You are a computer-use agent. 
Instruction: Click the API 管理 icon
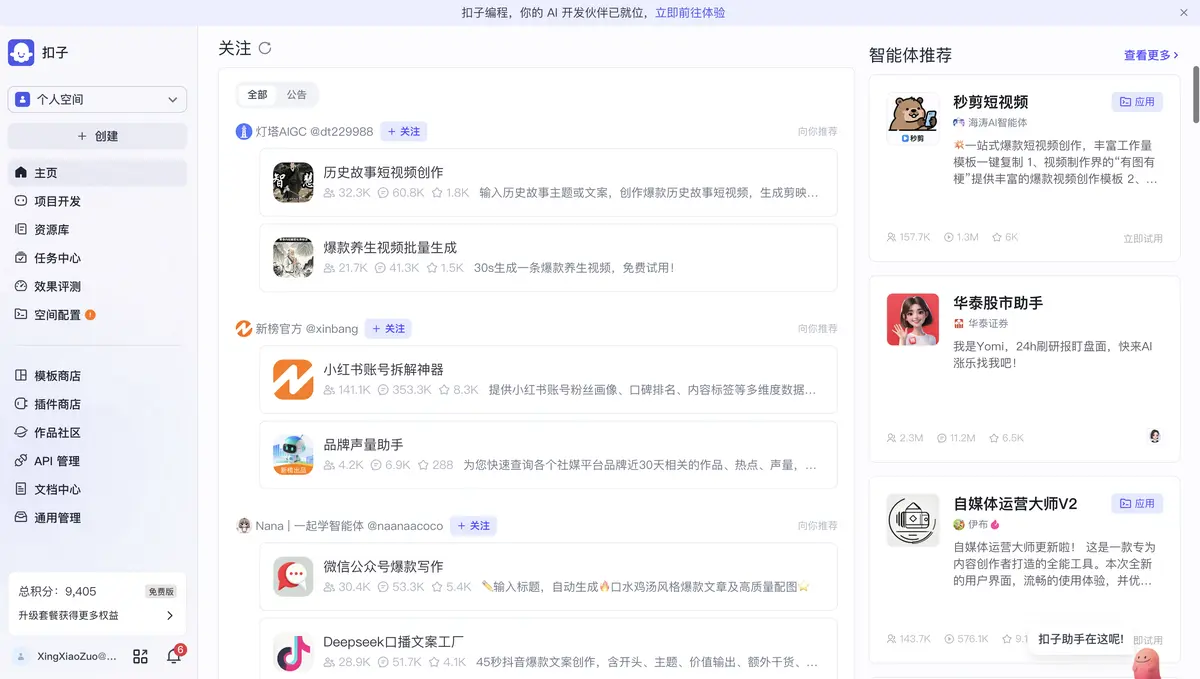coord(21,461)
